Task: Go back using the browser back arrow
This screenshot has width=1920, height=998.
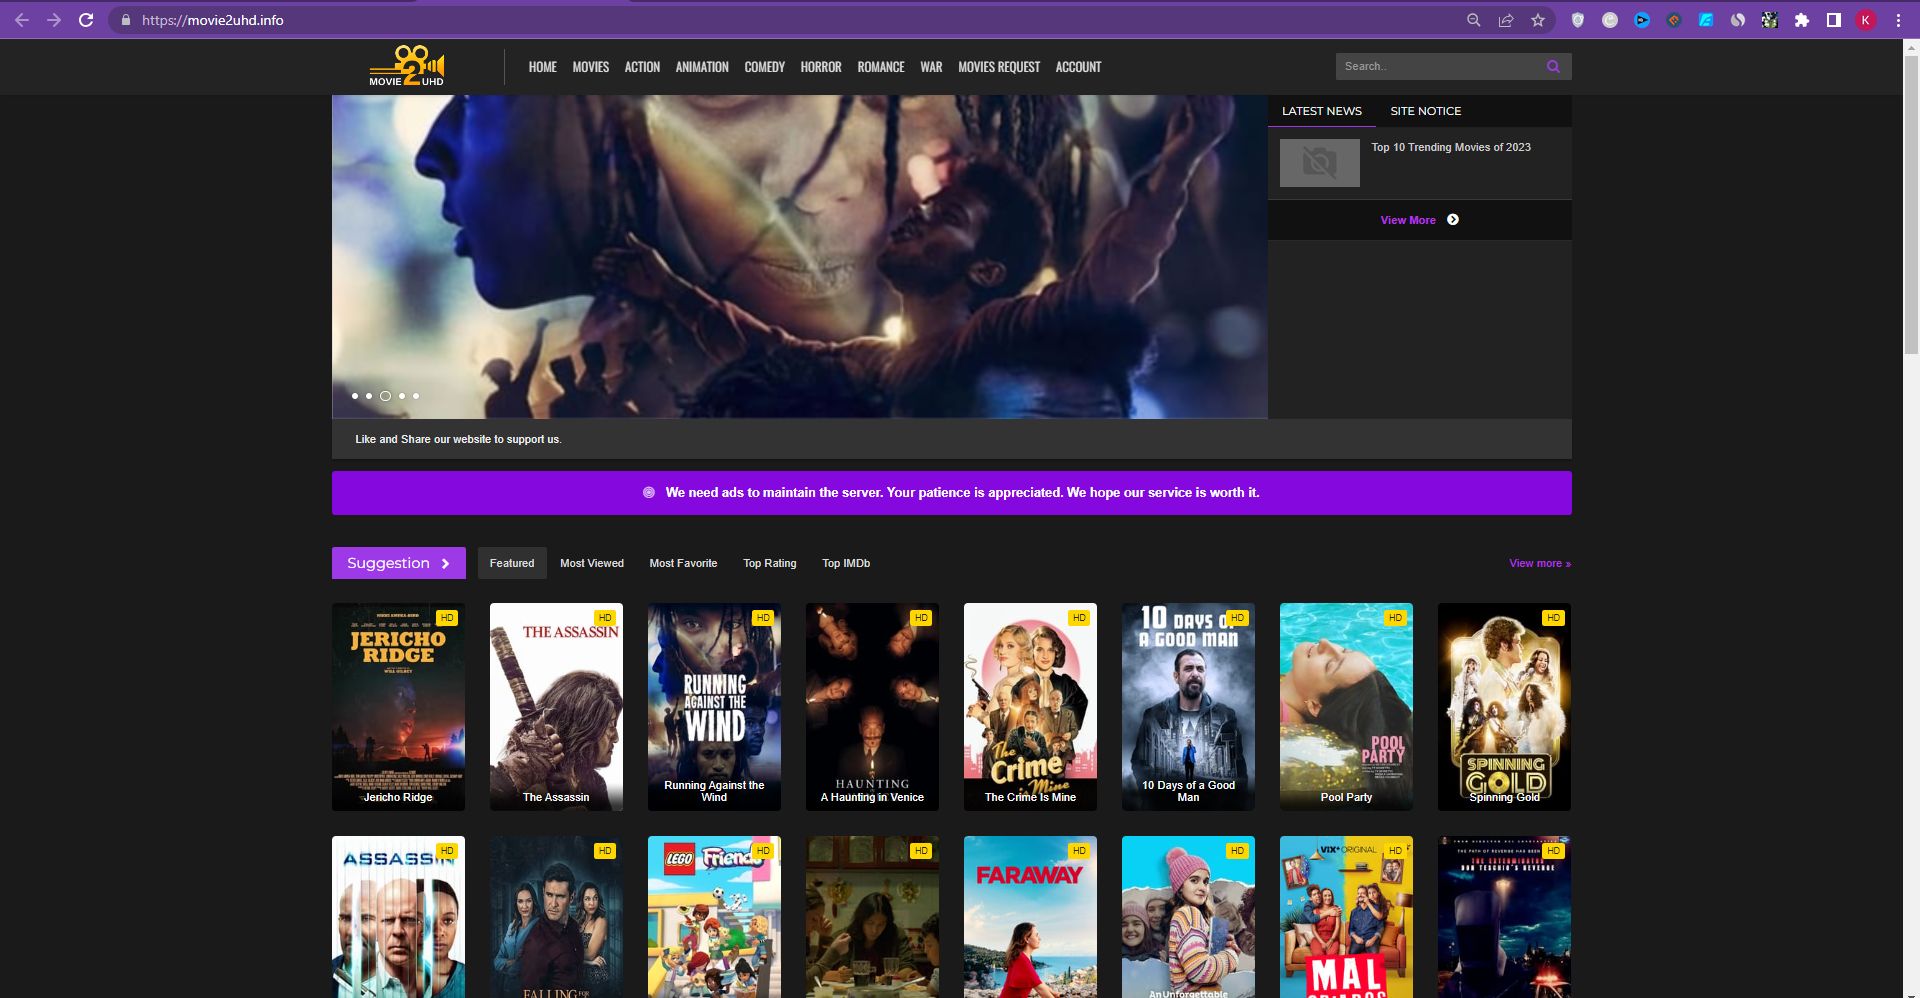Action: (22, 20)
